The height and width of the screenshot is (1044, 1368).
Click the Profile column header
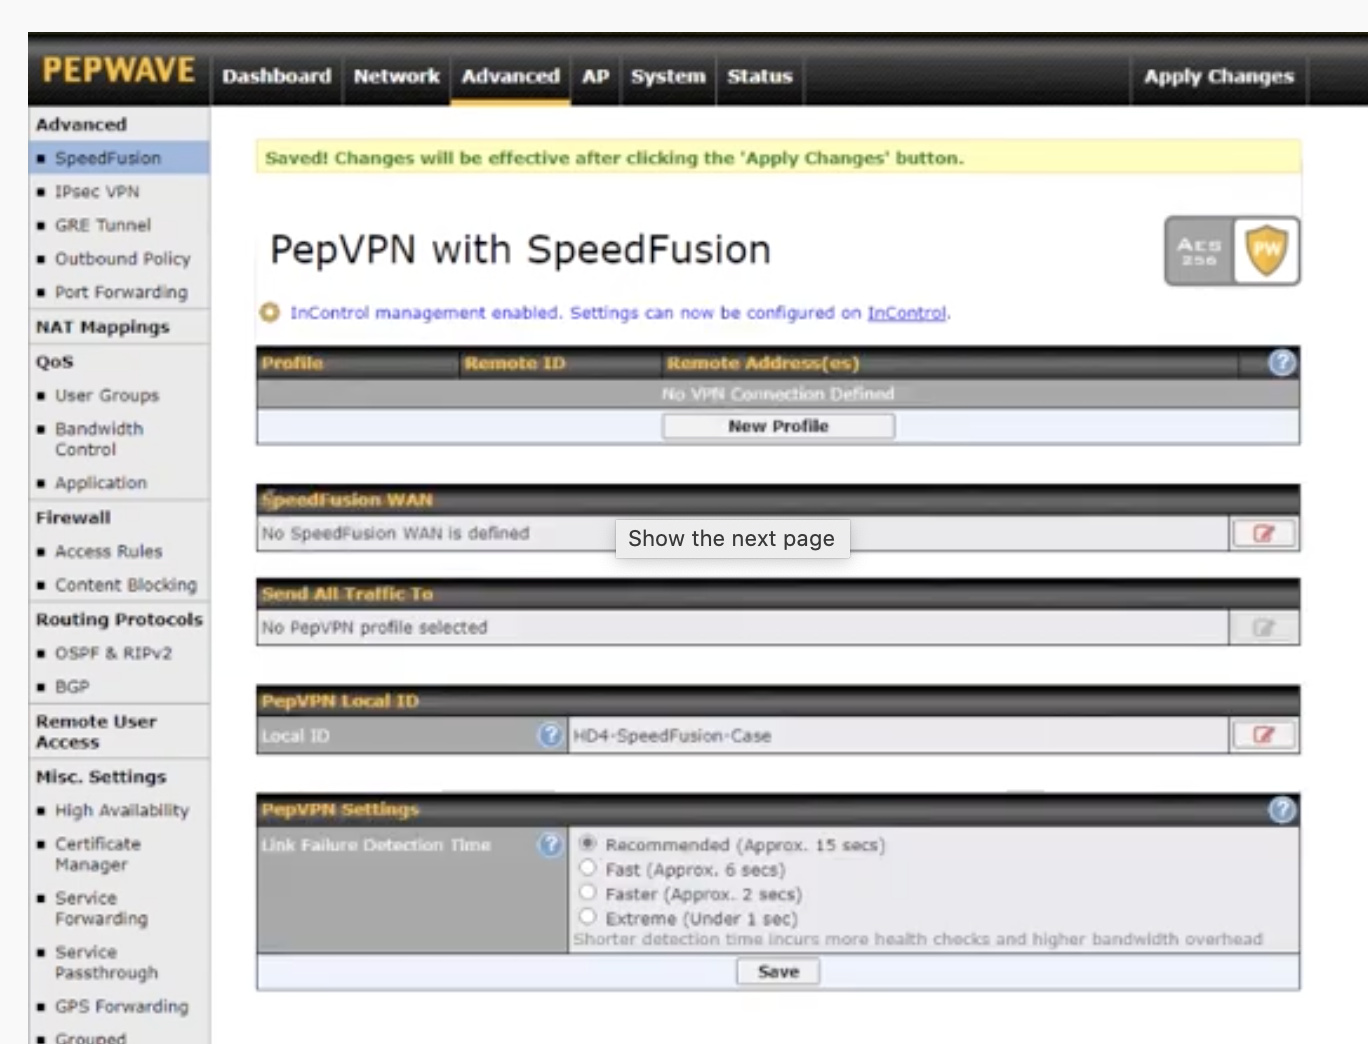[x=292, y=363]
